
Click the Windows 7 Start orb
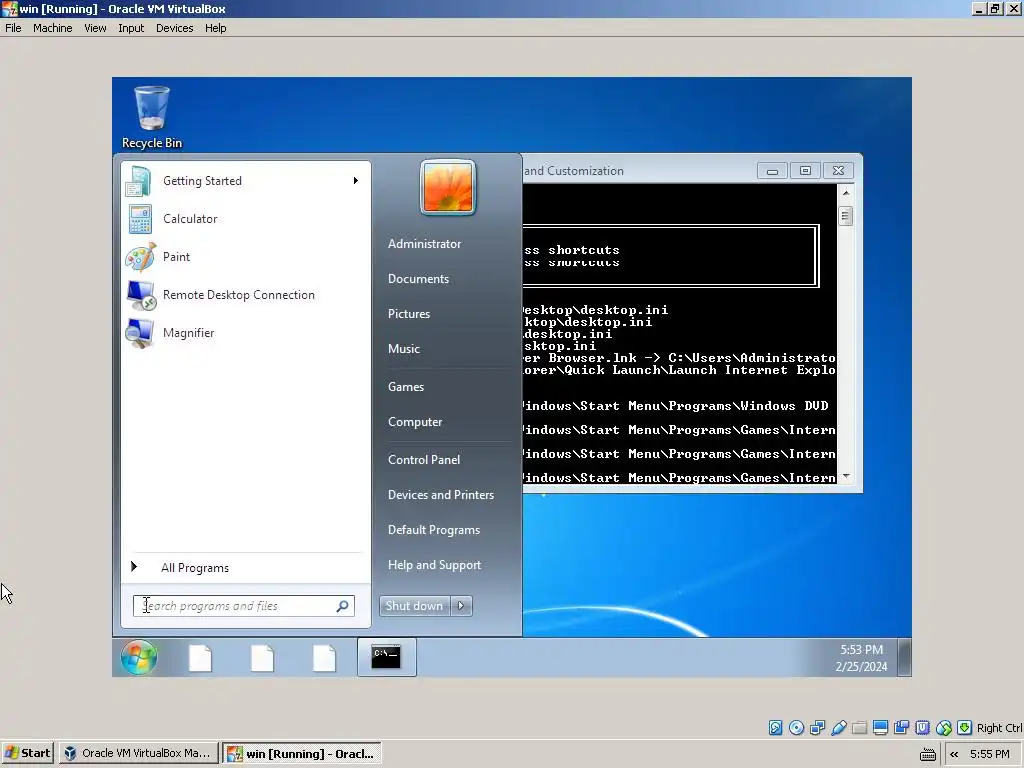coord(138,656)
